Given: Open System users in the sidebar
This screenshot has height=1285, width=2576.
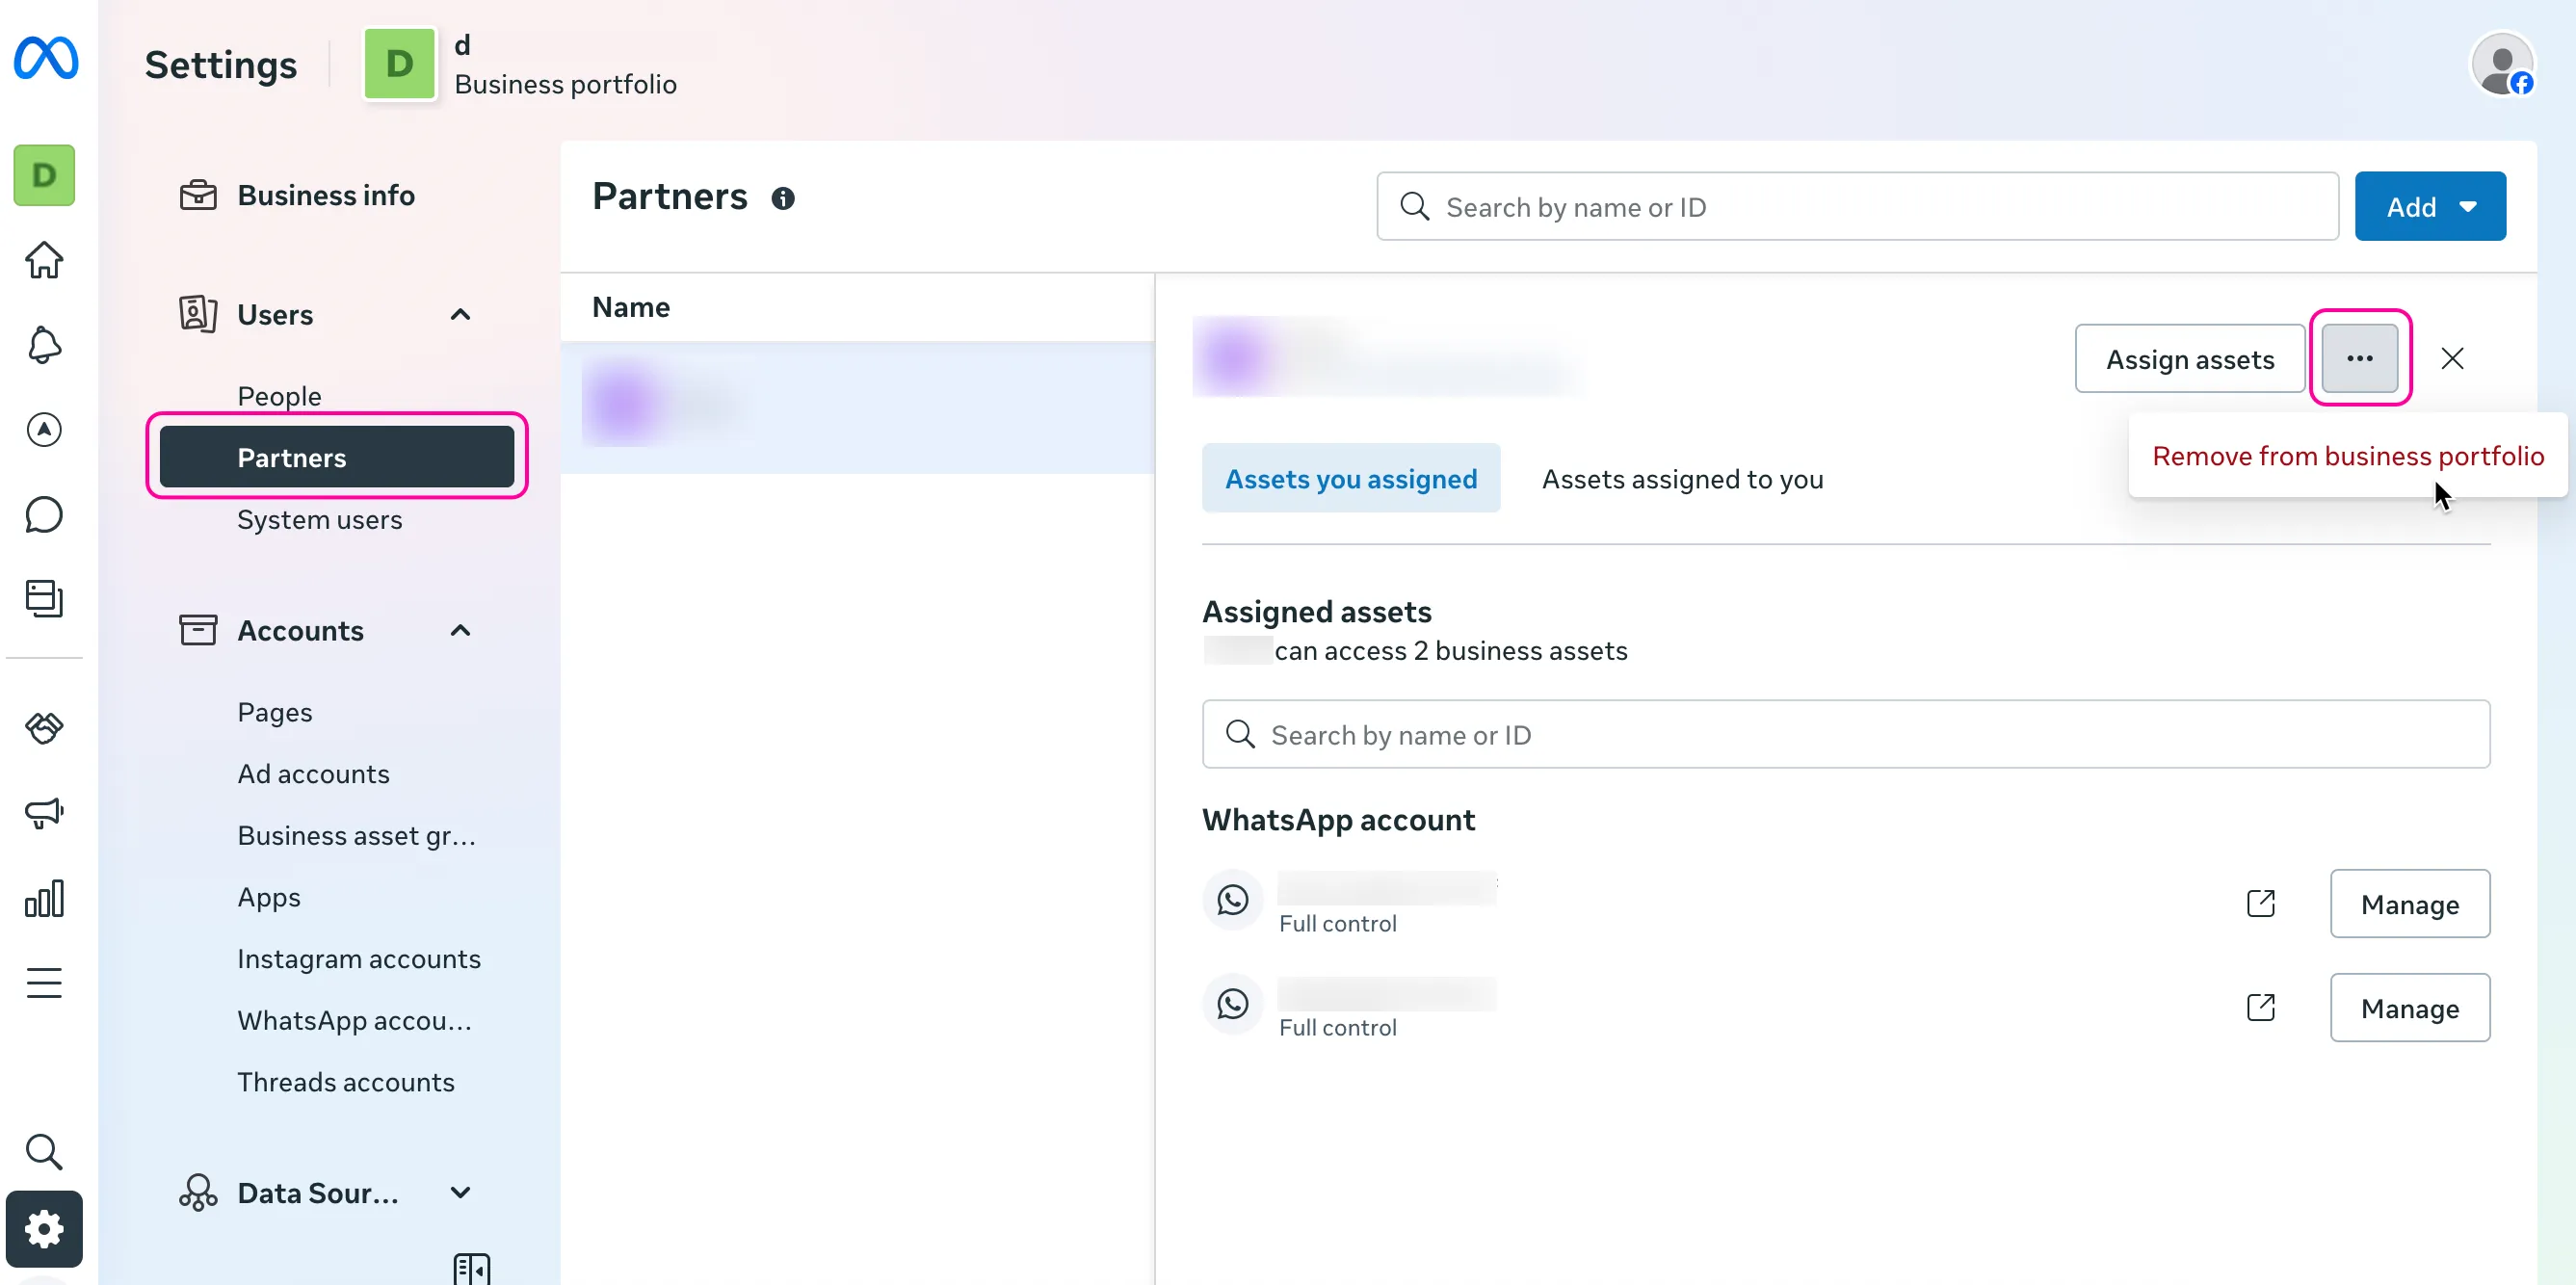Looking at the screenshot, I should (319, 520).
